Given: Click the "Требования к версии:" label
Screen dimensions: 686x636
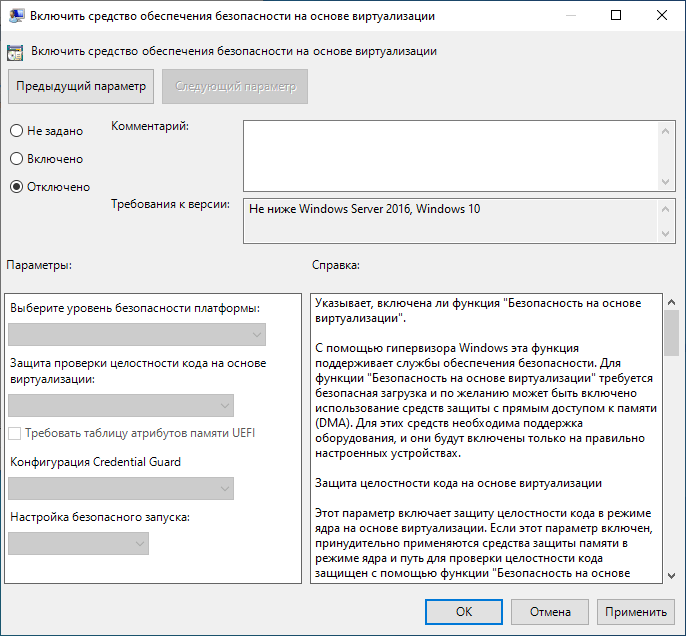Looking at the screenshot, I should pyautogui.click(x=170, y=204).
